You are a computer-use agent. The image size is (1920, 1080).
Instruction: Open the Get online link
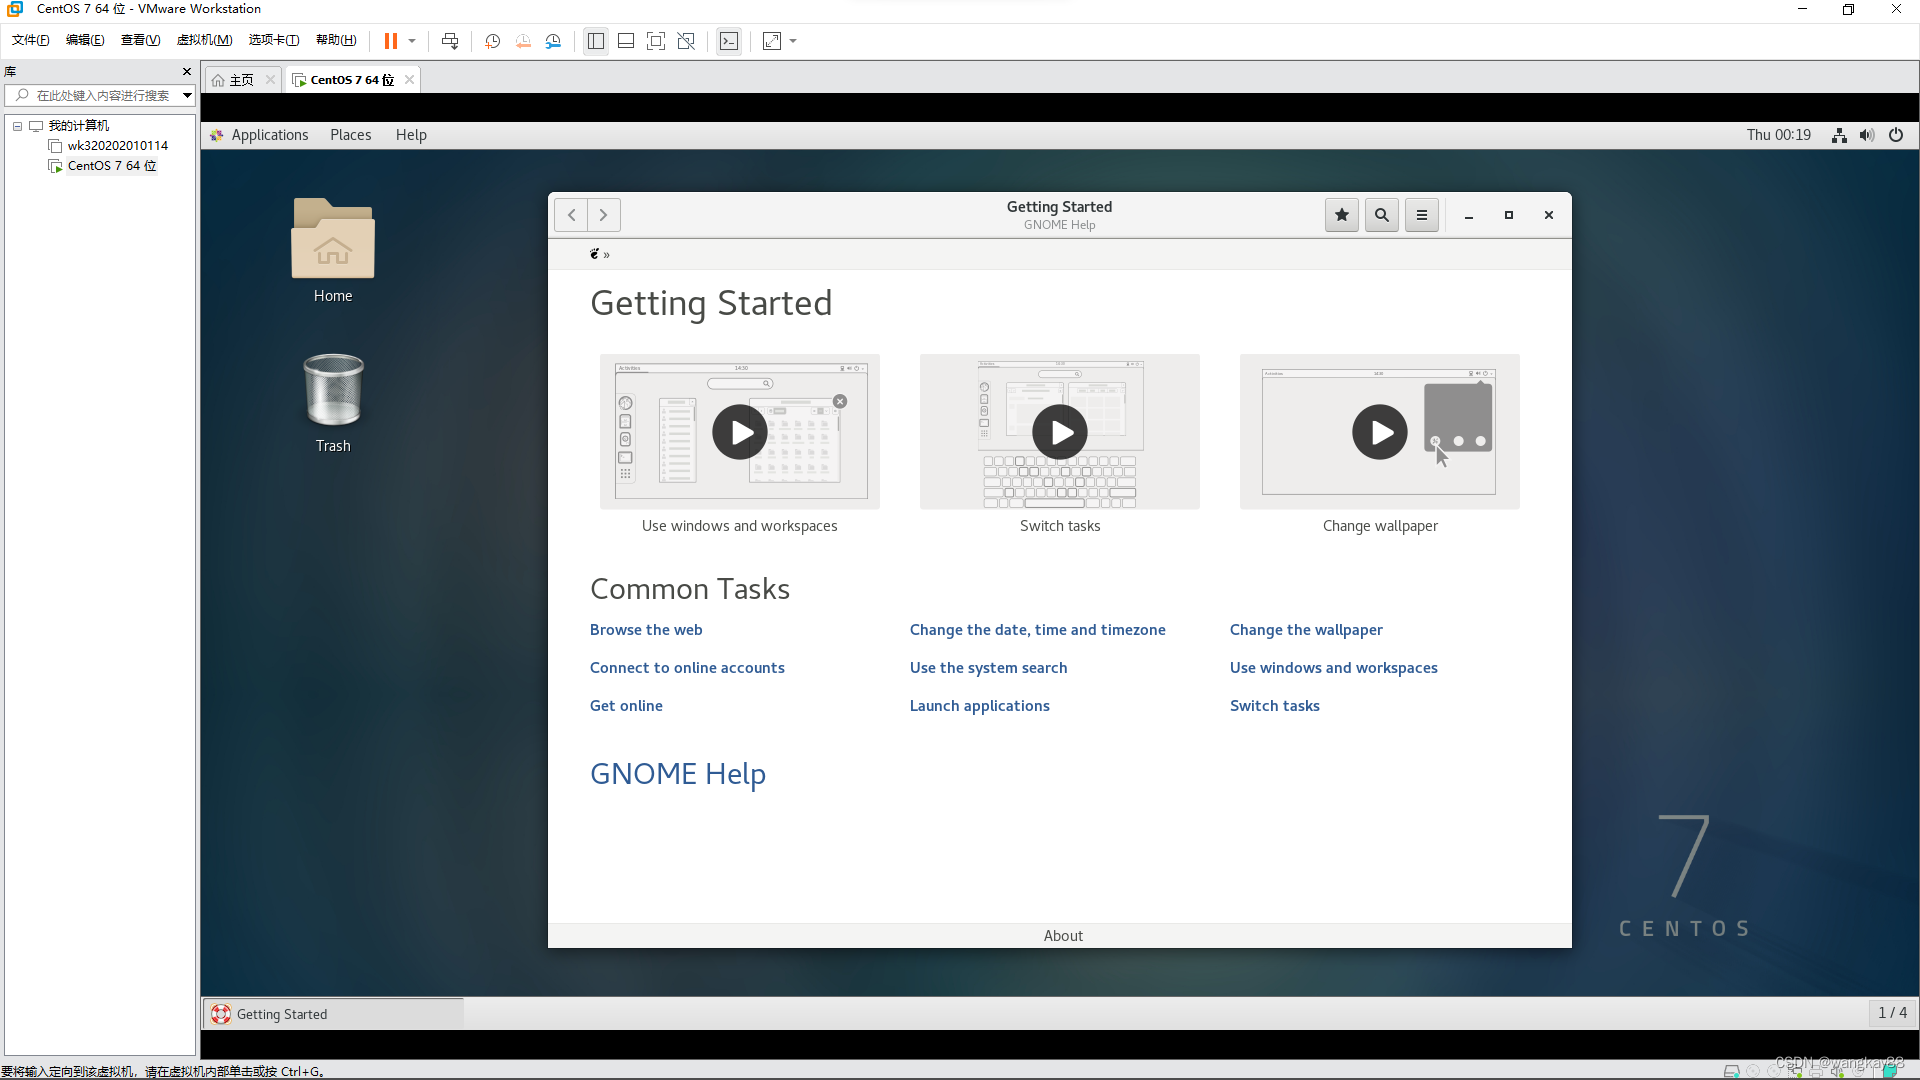(x=626, y=706)
